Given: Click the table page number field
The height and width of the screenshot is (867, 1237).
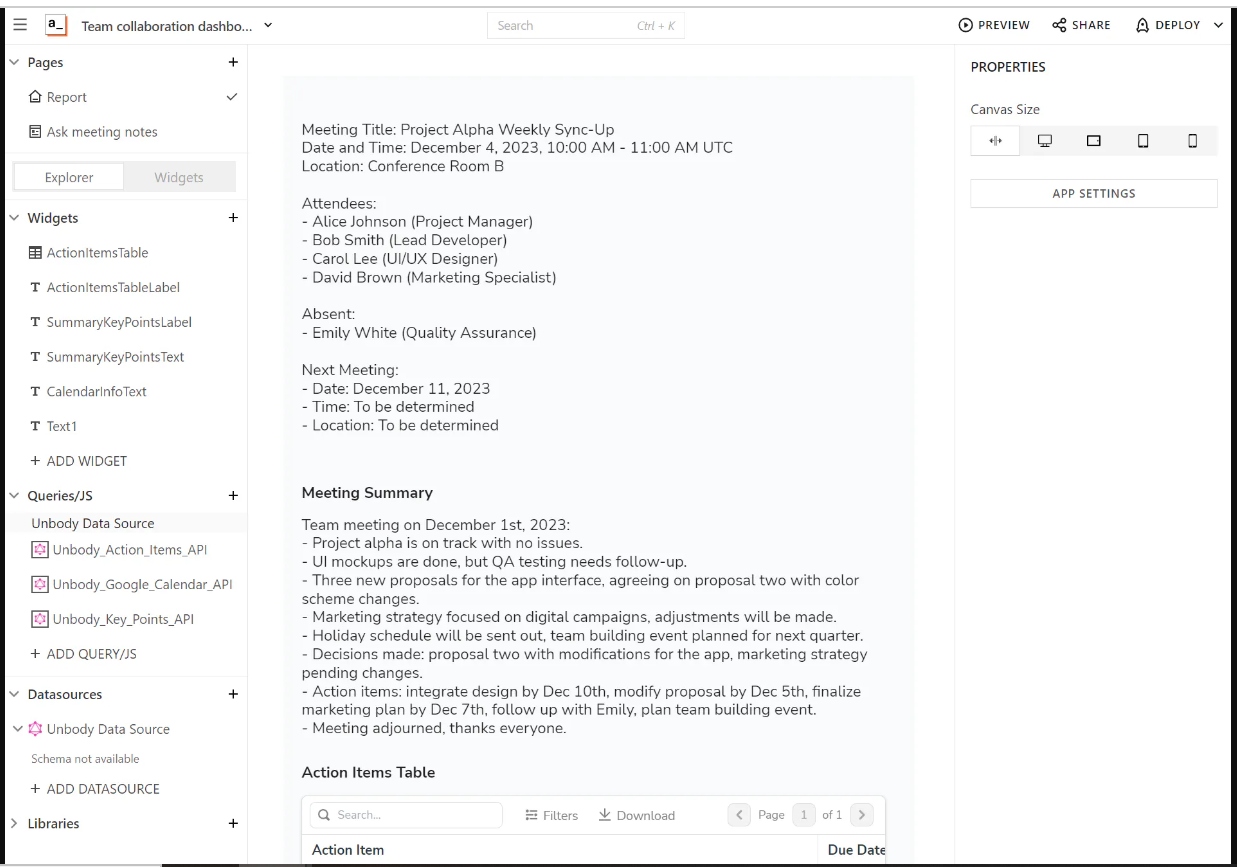Looking at the screenshot, I should [804, 815].
